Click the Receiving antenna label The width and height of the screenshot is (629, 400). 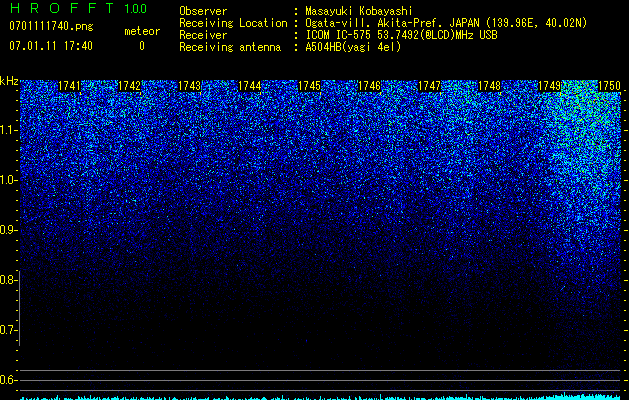[x=230, y=47]
